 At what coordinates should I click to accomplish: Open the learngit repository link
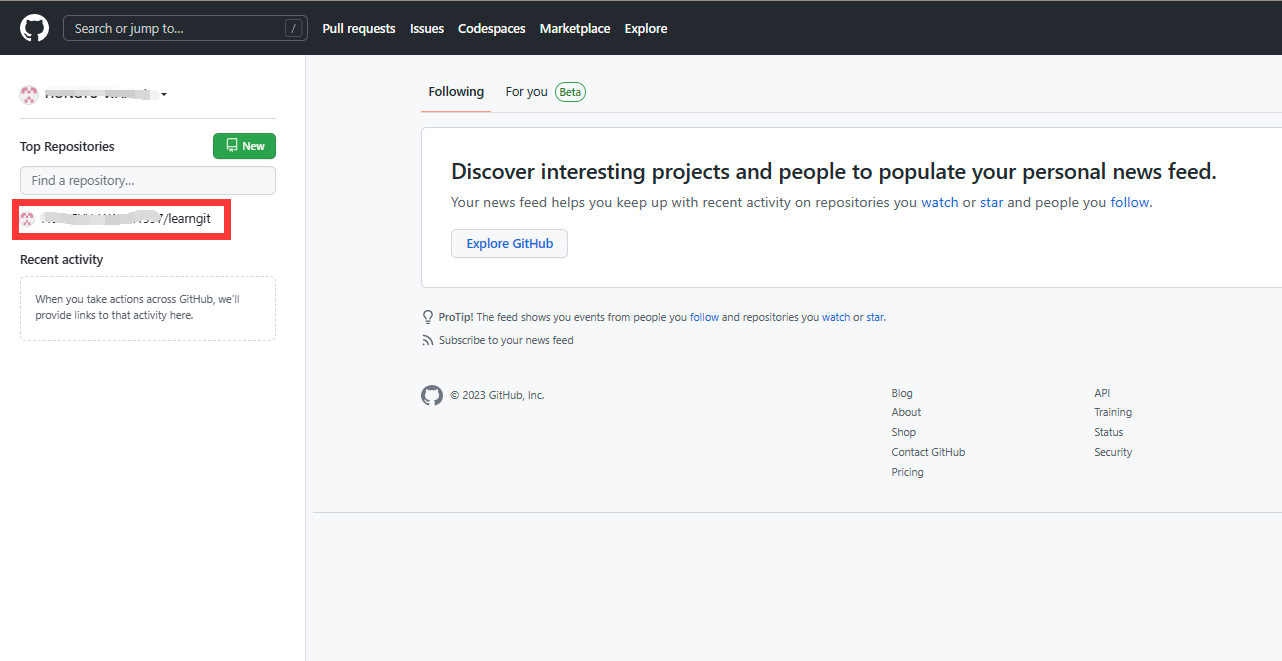click(x=126, y=219)
